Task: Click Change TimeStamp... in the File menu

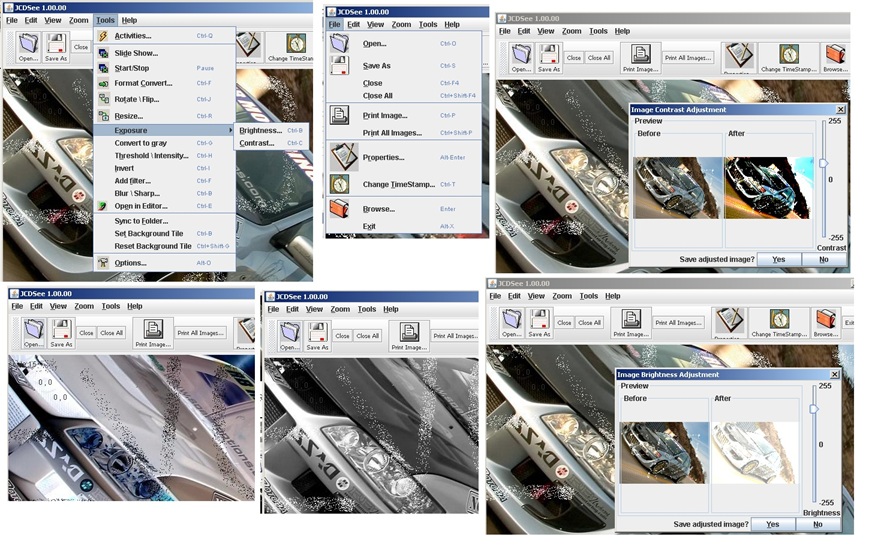Action: coord(403,184)
